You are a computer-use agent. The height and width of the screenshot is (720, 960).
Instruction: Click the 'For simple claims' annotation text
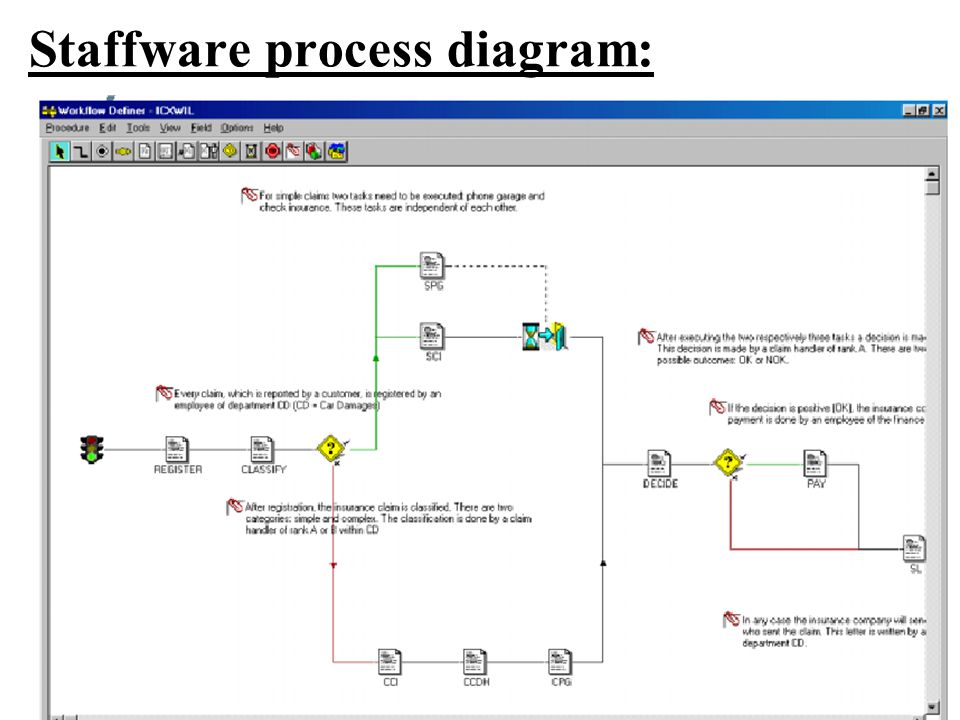402,201
